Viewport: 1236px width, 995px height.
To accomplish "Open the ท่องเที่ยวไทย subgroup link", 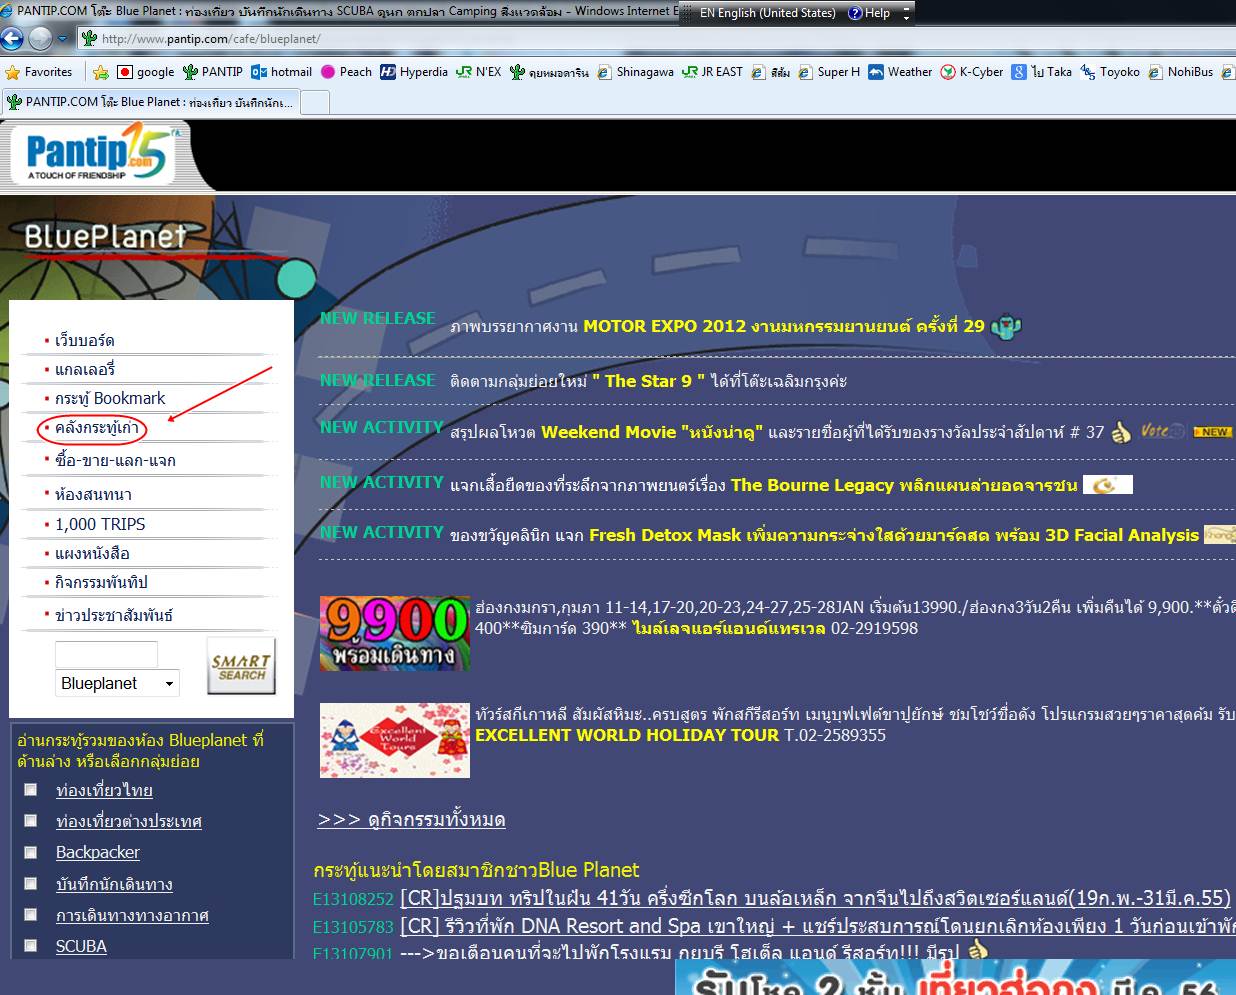I will pos(104,790).
